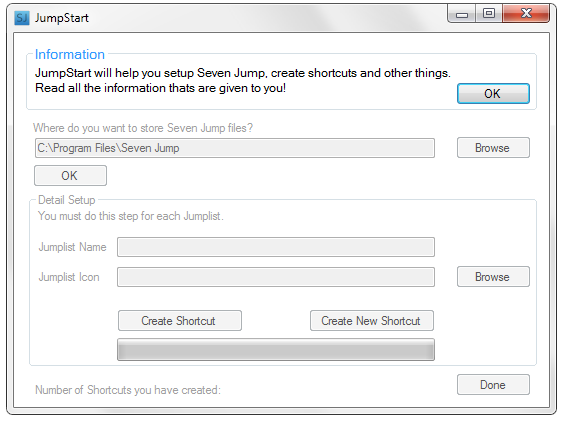Close the JumpStart window
The image size is (561, 421).
coord(526,14)
